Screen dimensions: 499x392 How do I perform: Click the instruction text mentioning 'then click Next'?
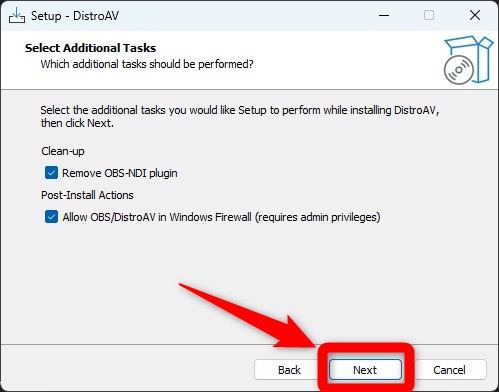240,116
